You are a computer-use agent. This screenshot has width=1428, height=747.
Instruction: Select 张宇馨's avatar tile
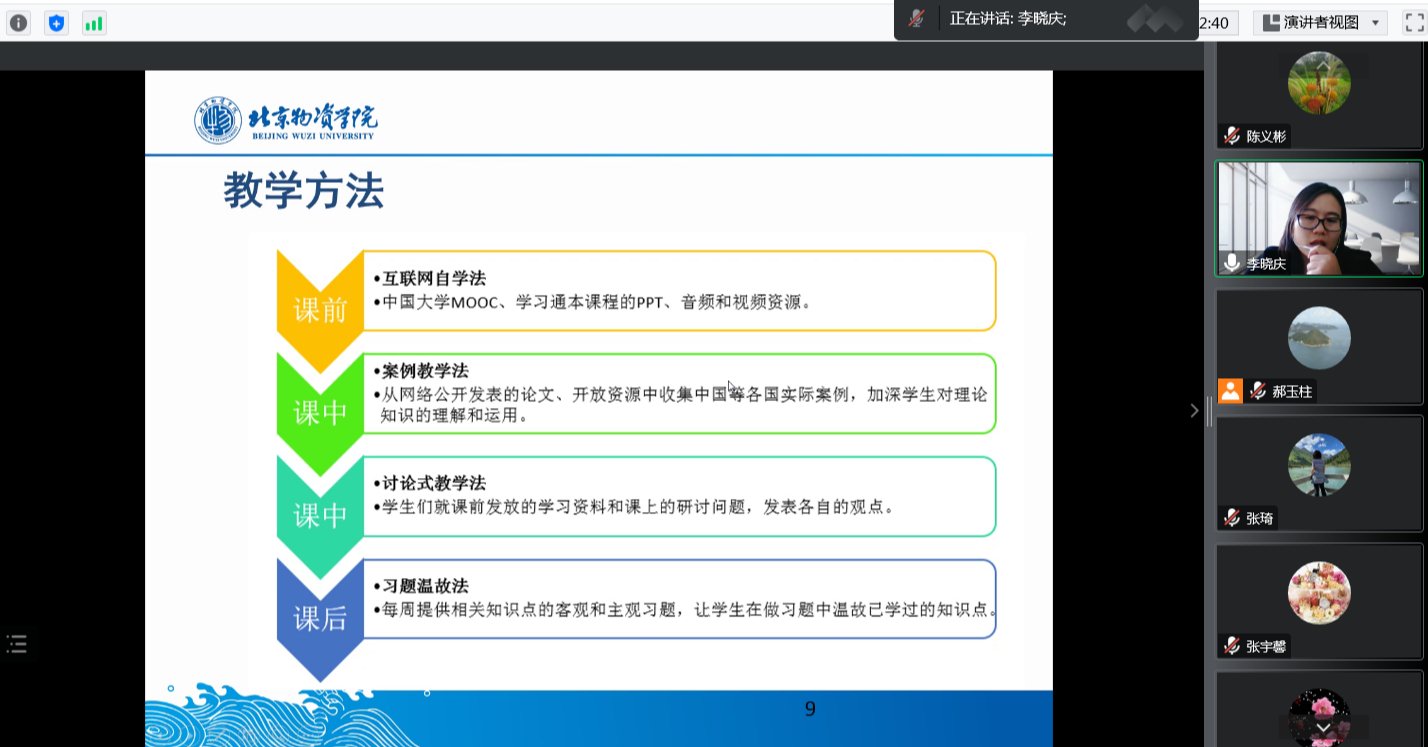point(1319,601)
